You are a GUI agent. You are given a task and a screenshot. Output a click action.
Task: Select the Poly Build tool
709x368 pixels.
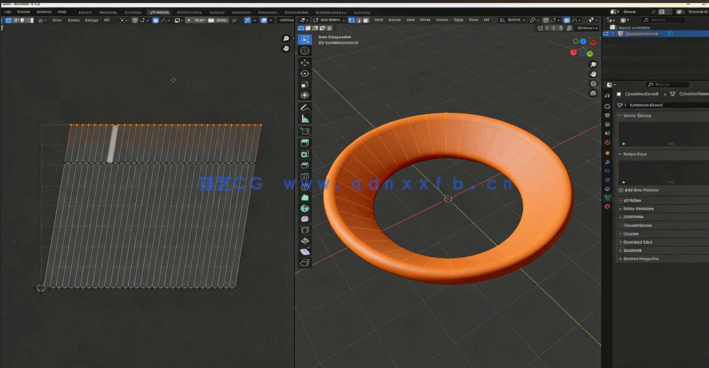pos(305,198)
